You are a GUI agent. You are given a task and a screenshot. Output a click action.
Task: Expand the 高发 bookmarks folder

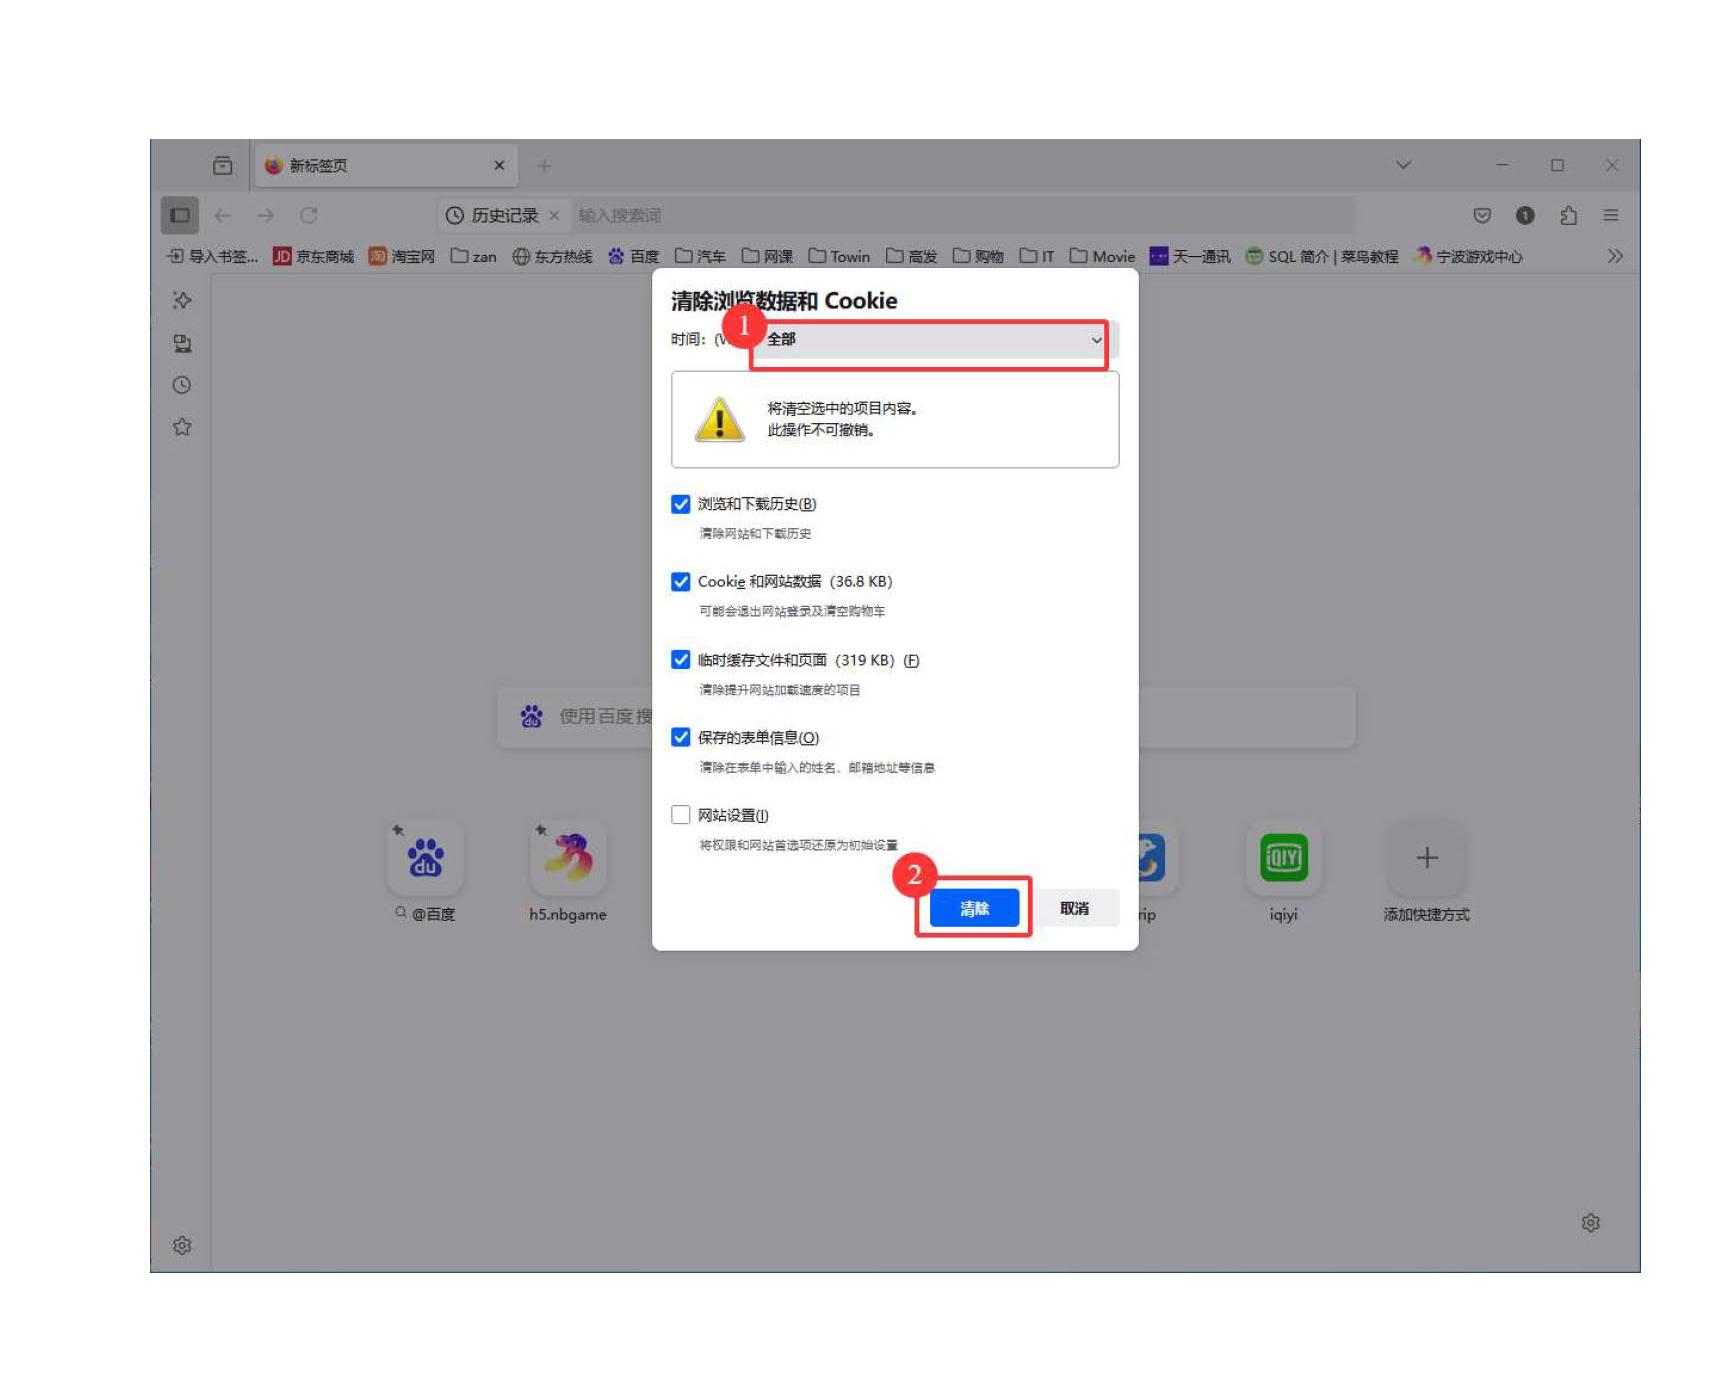[x=911, y=256]
